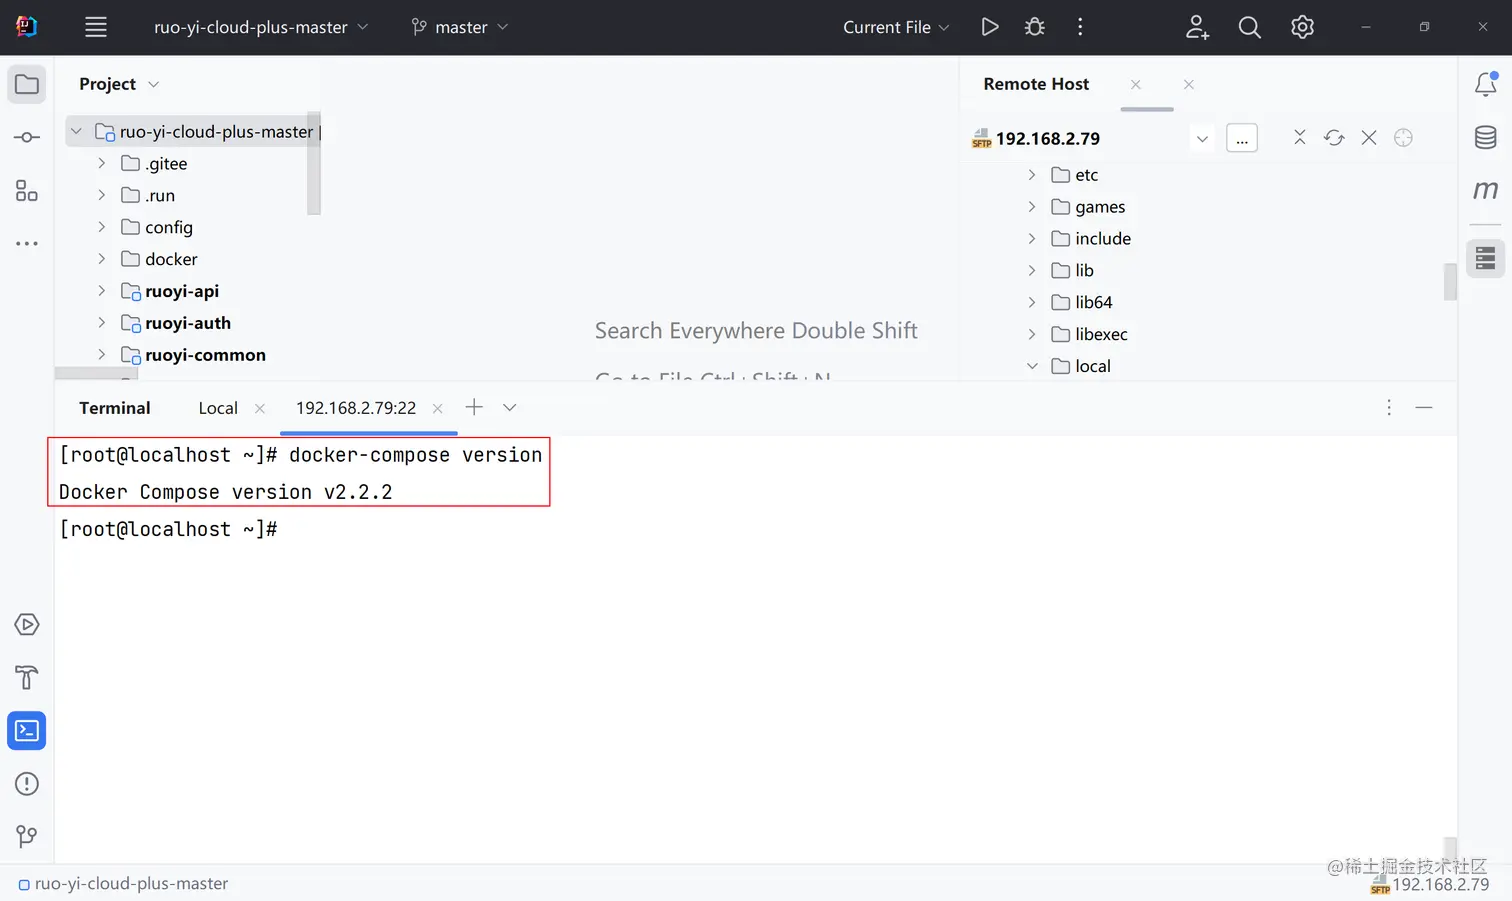The height and width of the screenshot is (901, 1512).
Task: Expand the ruoyi-auth module
Action: tap(101, 323)
